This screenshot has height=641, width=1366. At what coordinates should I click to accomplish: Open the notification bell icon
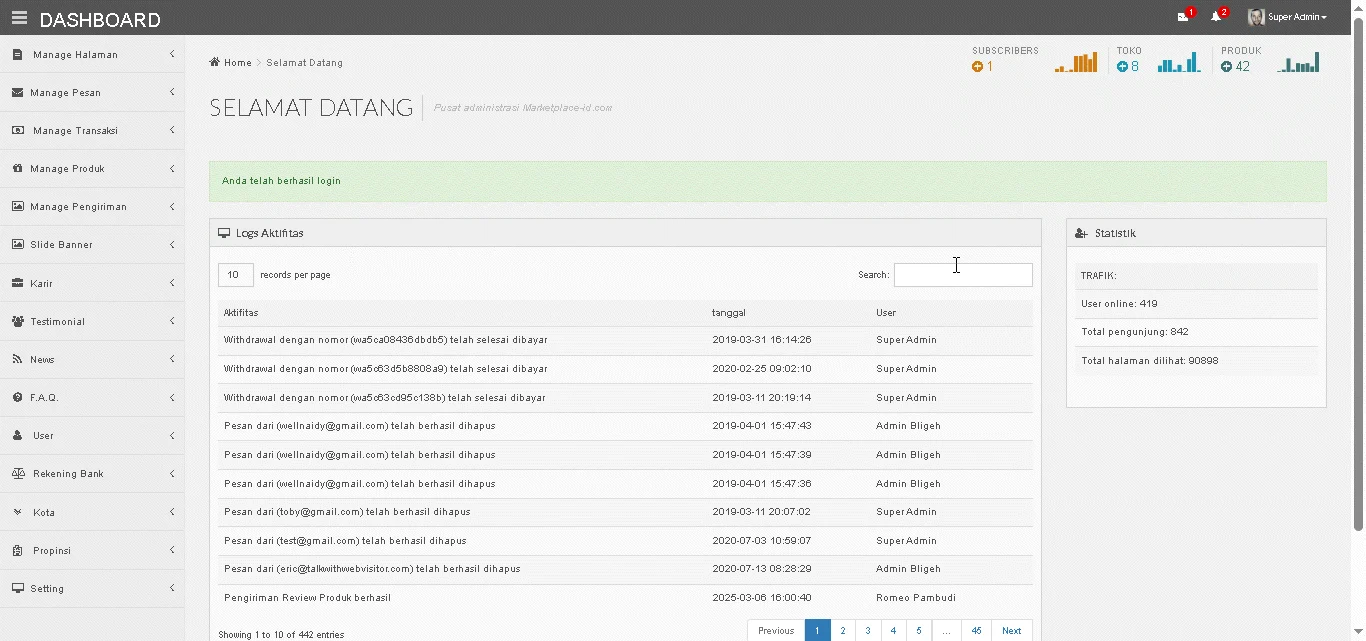tap(1216, 17)
